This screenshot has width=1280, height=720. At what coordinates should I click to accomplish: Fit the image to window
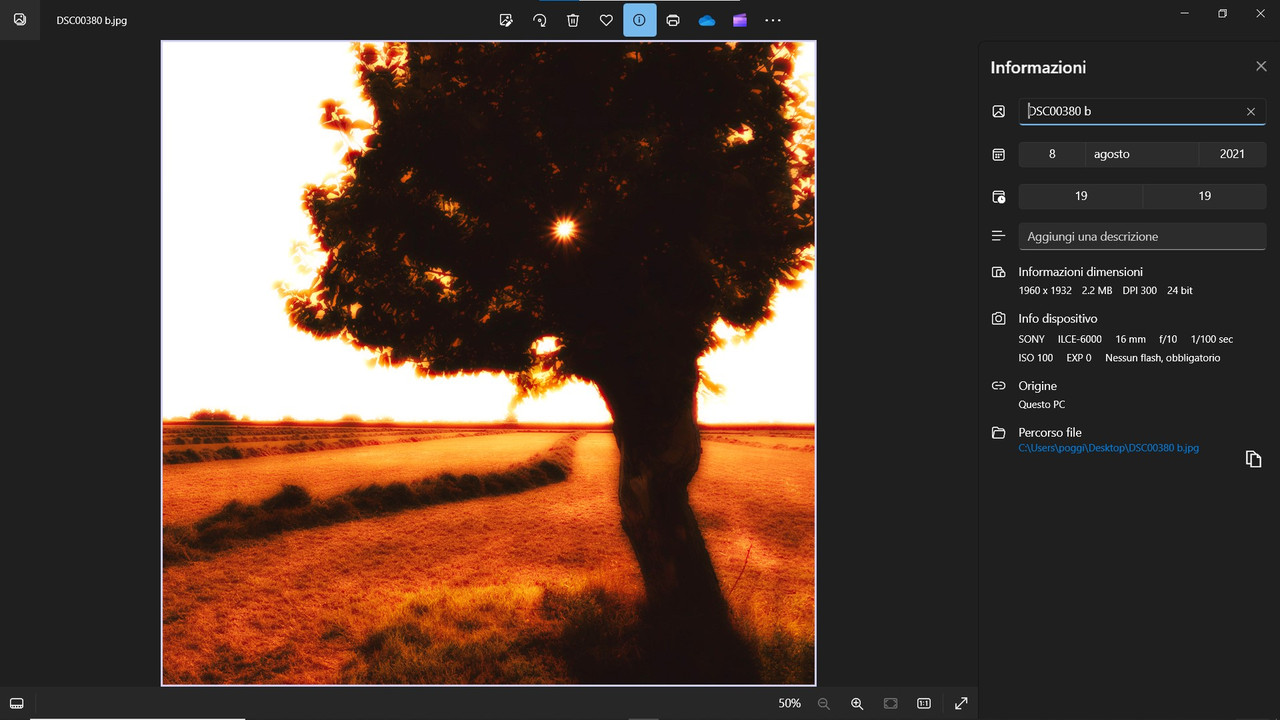point(891,703)
